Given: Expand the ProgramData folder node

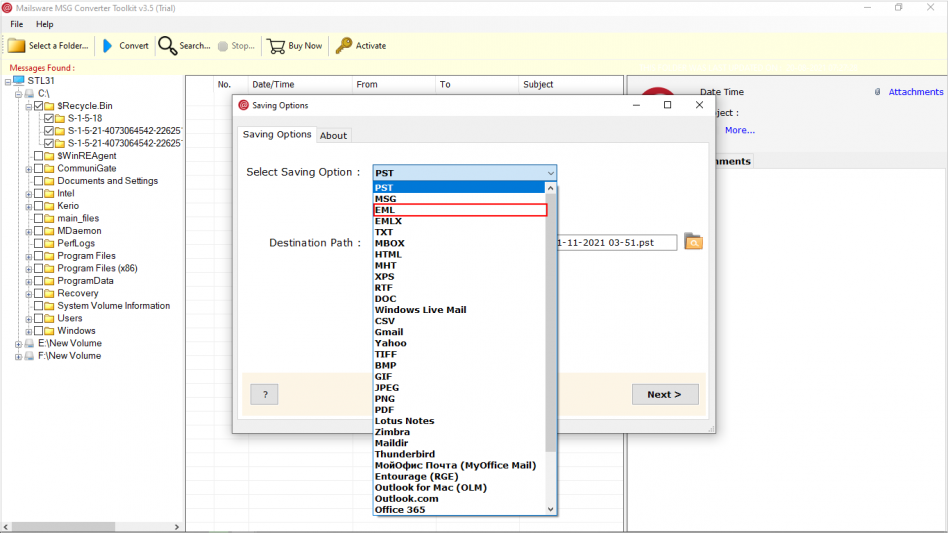Looking at the screenshot, I should pos(28,282).
